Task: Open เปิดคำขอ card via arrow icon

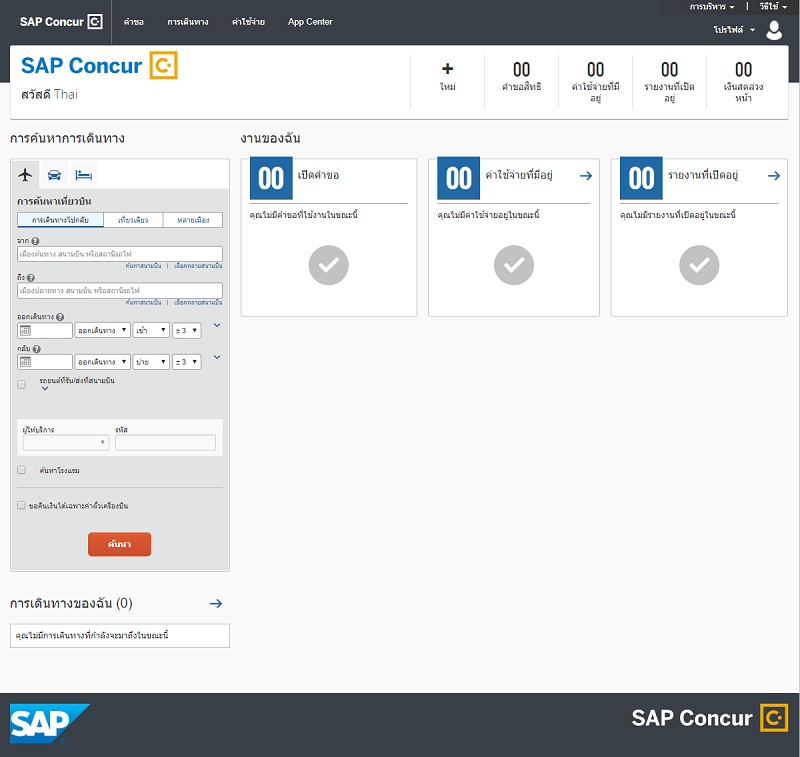Action: (x=399, y=175)
